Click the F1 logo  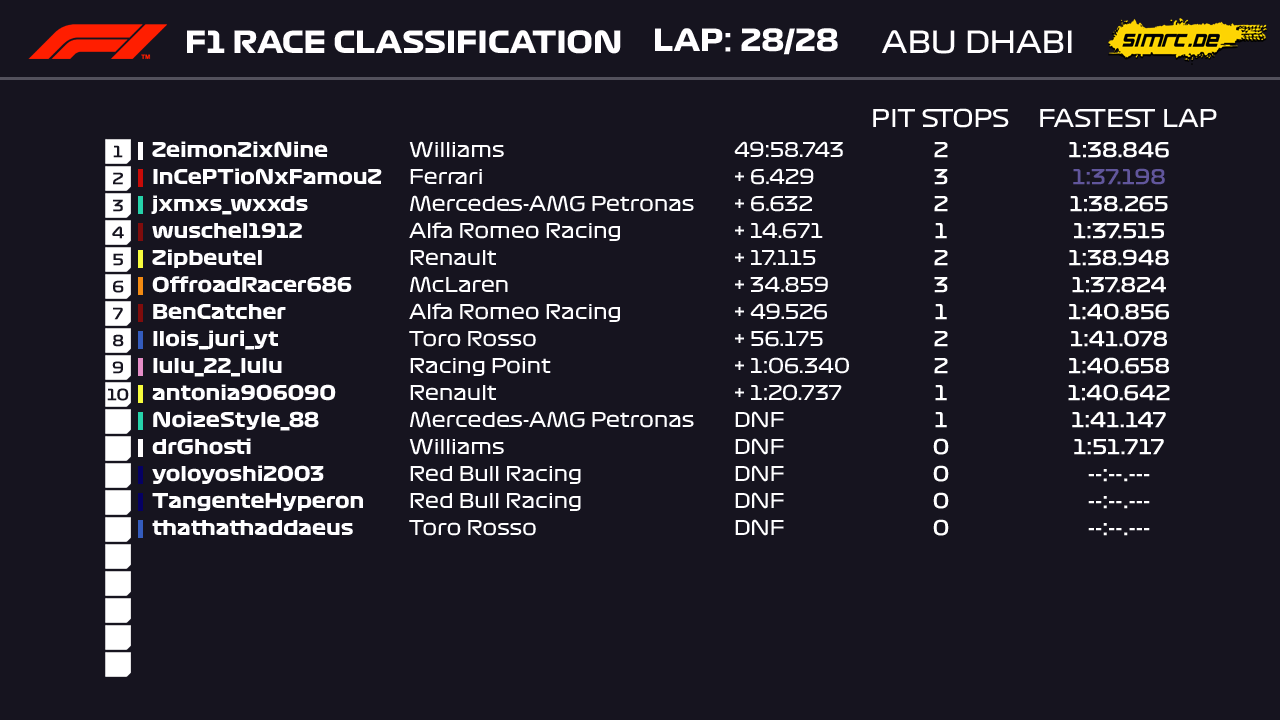tap(97, 42)
